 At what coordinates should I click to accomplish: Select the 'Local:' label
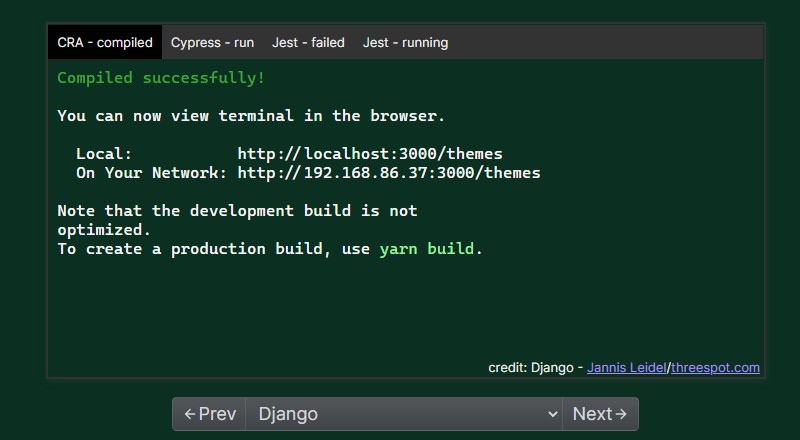(104, 154)
